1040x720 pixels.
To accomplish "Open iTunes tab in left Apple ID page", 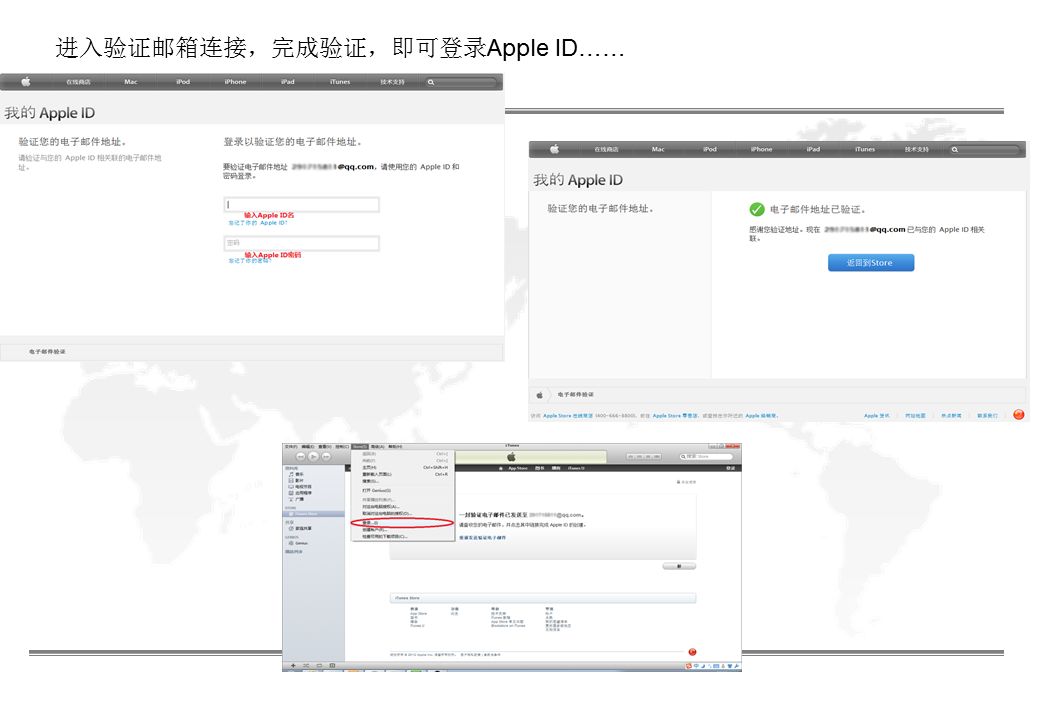I will (x=340, y=82).
